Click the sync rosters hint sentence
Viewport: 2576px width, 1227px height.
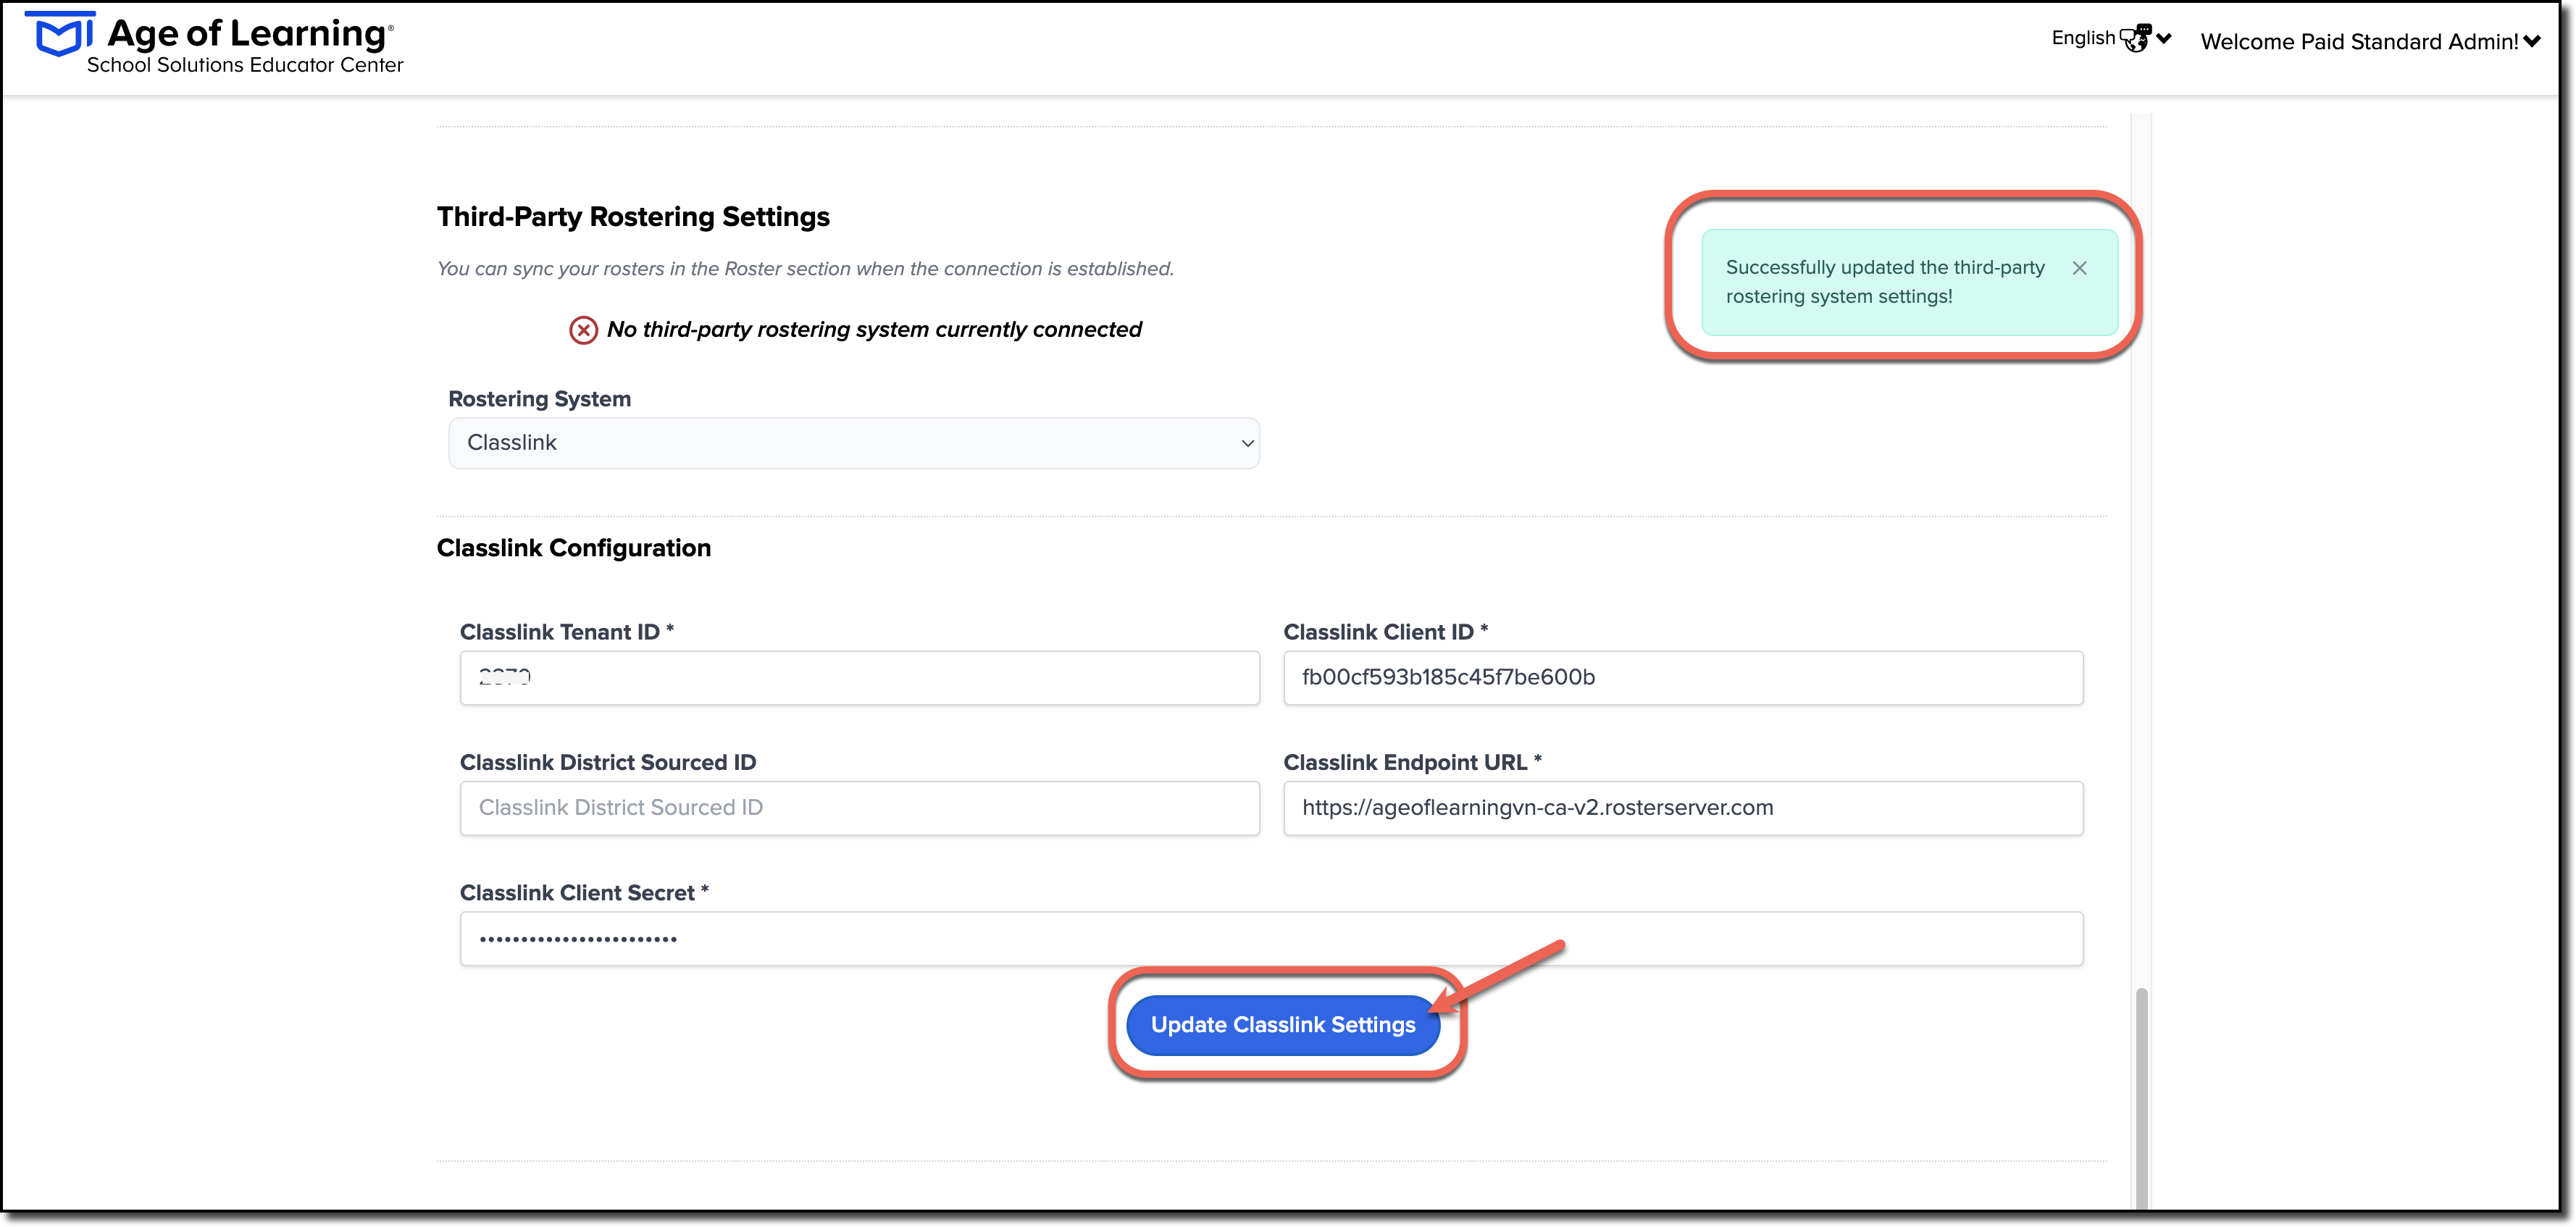[806, 269]
